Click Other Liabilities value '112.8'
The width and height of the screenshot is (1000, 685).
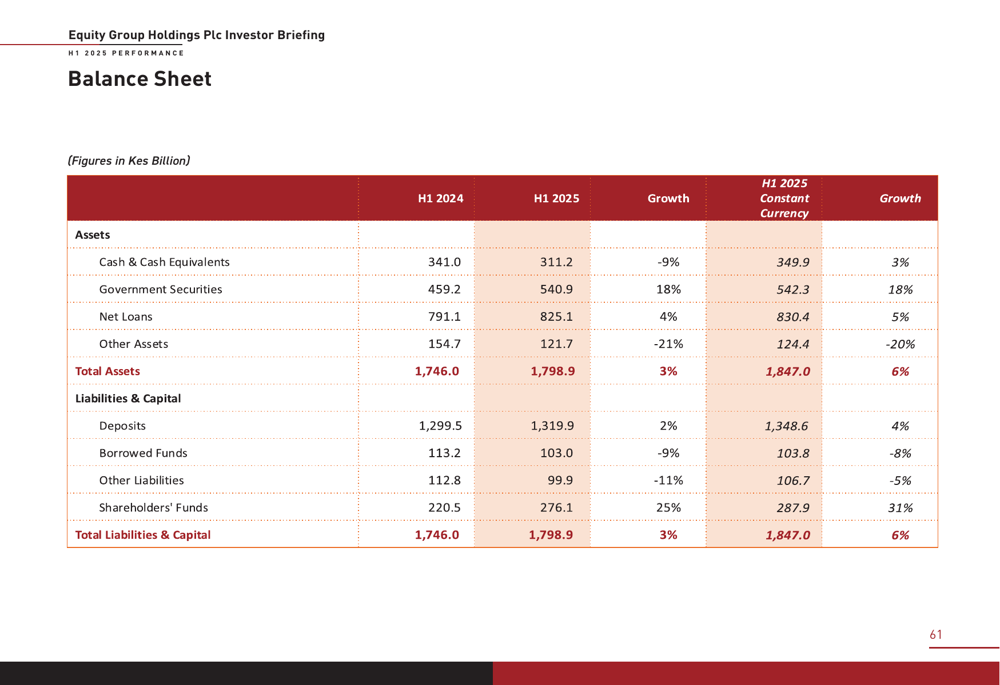click(444, 481)
